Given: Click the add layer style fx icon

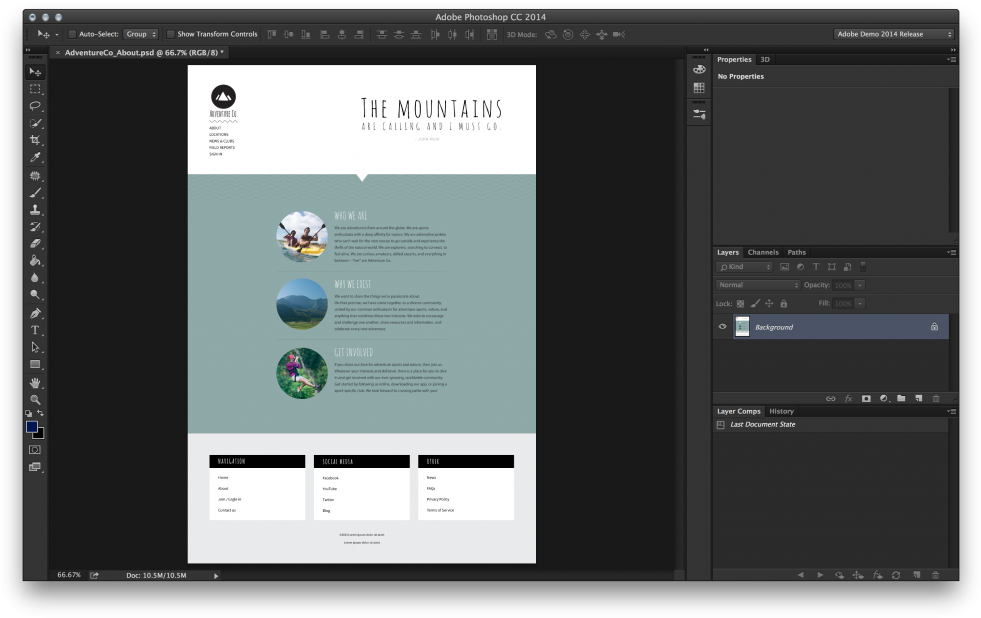Looking at the screenshot, I should pos(848,398).
